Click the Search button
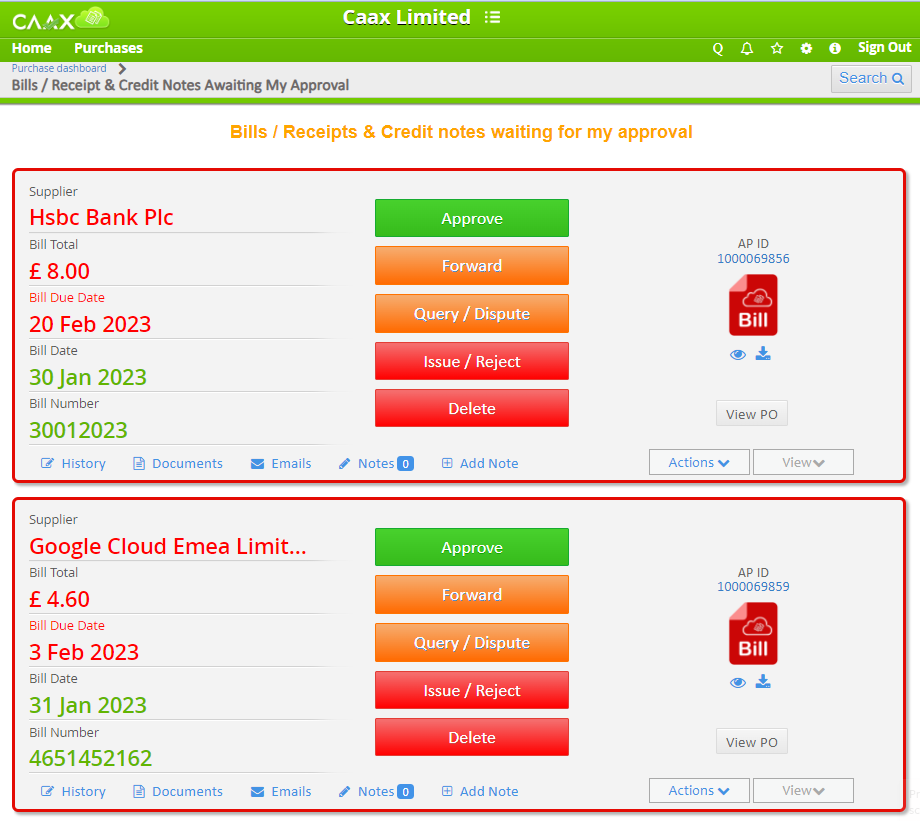 coord(871,79)
